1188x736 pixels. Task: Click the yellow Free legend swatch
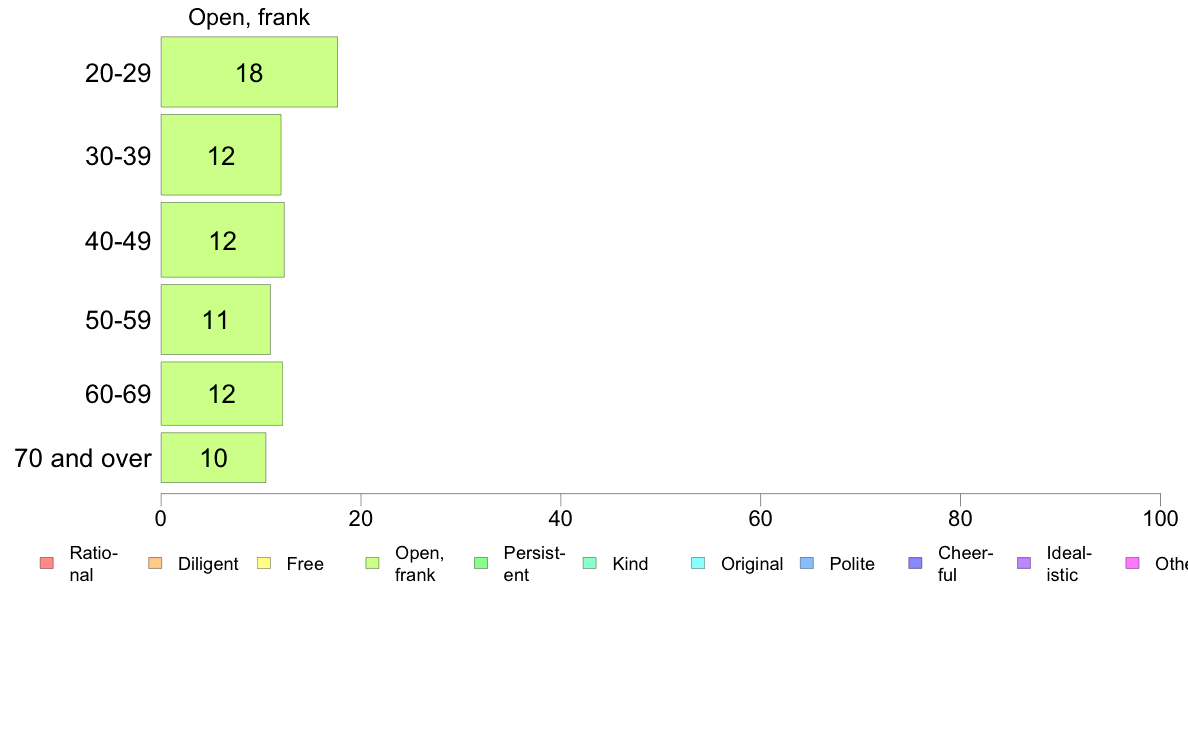click(x=264, y=563)
